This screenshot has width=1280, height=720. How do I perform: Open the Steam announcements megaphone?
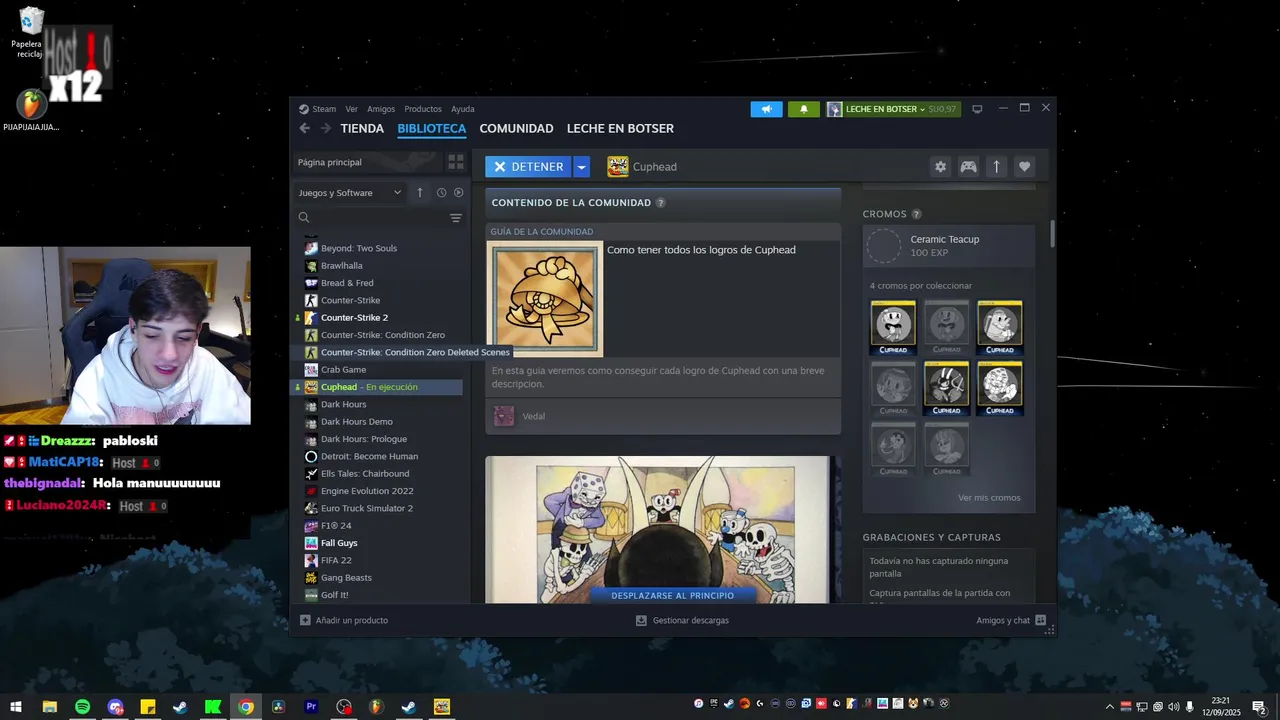click(x=767, y=109)
